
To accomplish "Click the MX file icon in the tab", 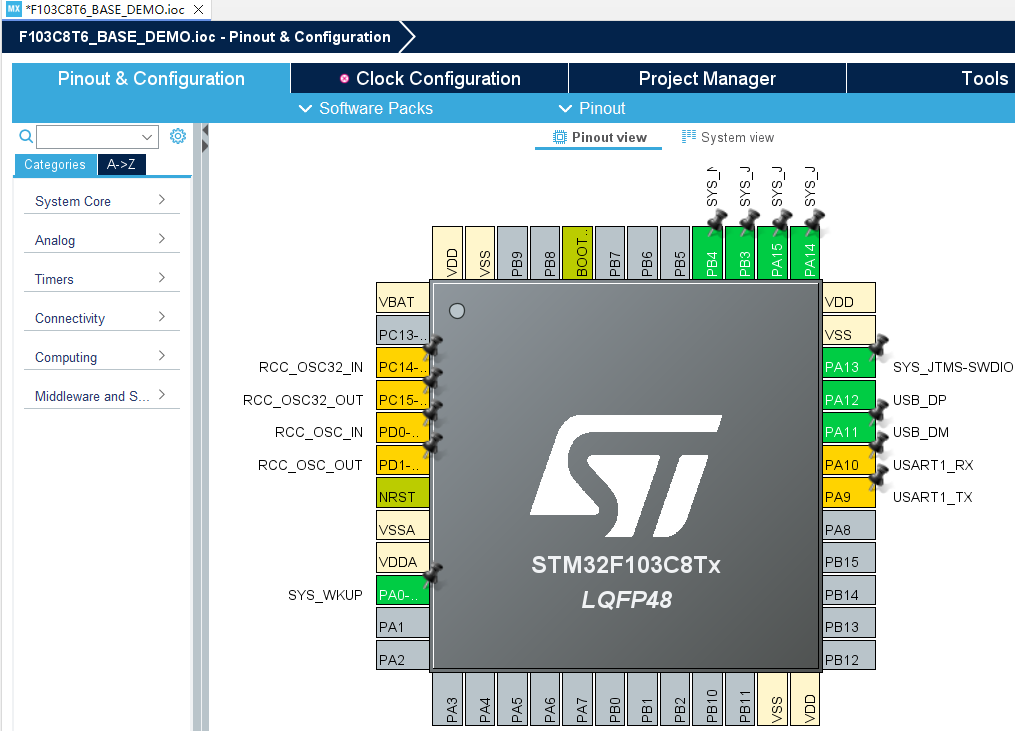I will click(x=14, y=9).
